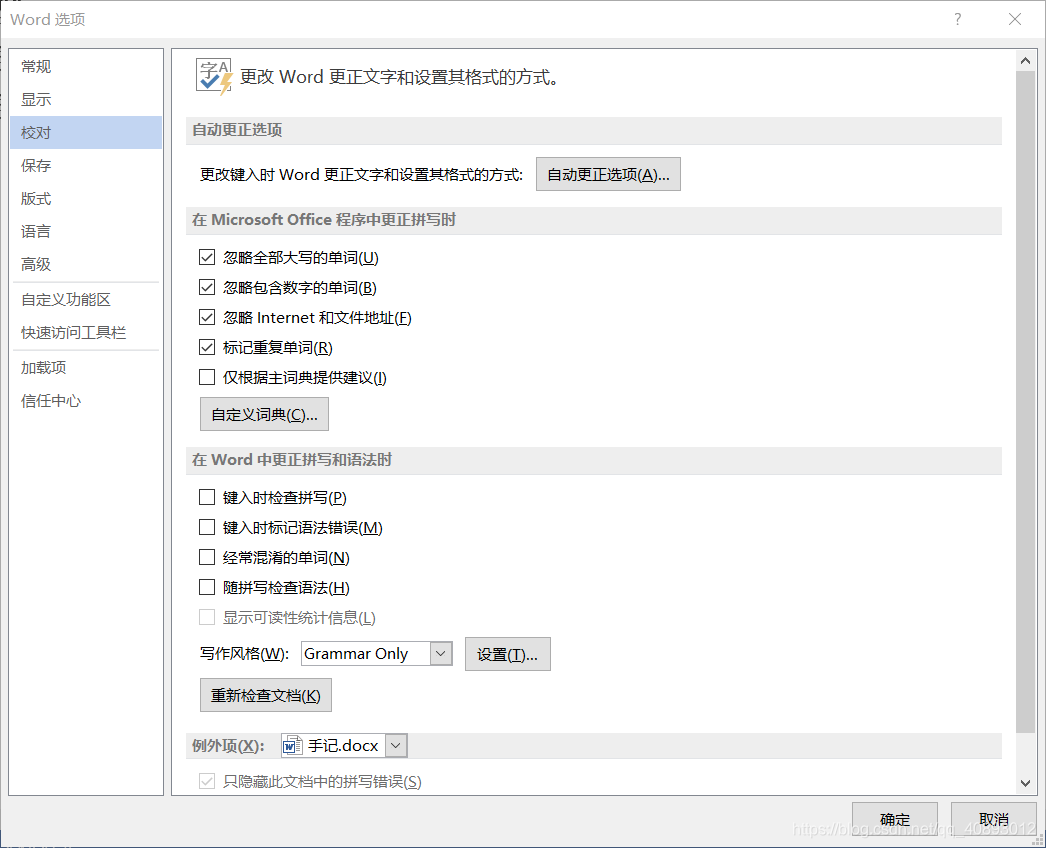
Task: Click the scrollbar down arrow
Action: point(1025,783)
